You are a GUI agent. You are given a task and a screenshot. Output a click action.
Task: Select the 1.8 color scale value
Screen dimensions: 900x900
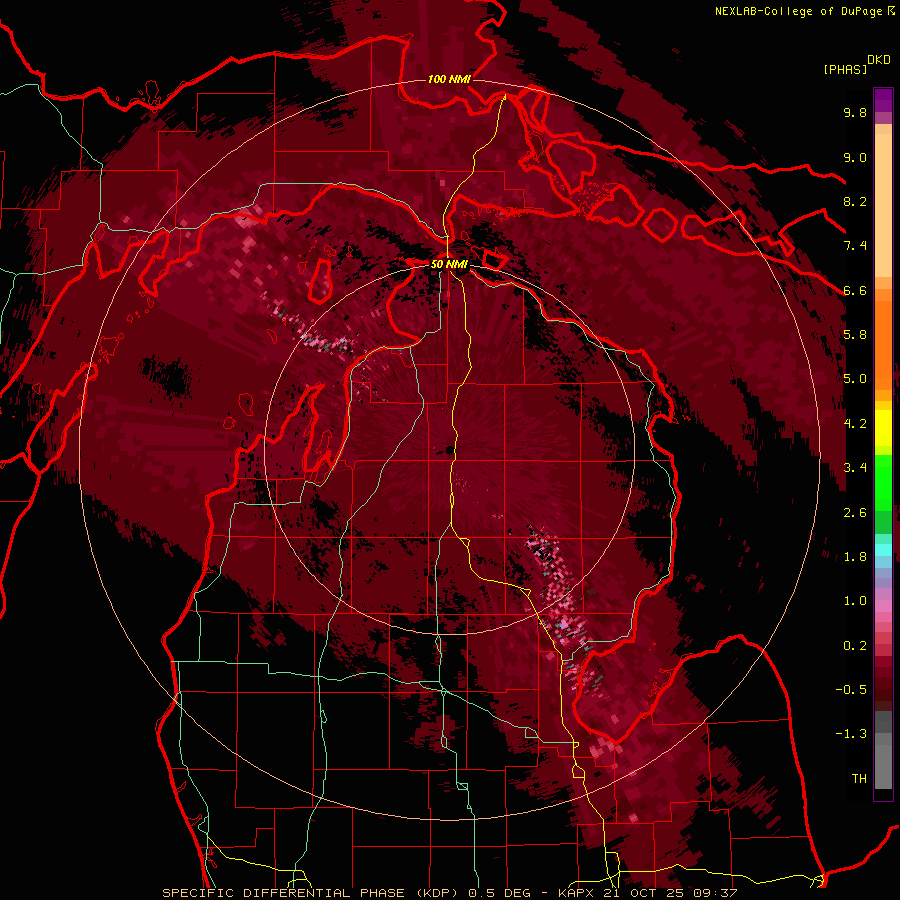coord(855,557)
